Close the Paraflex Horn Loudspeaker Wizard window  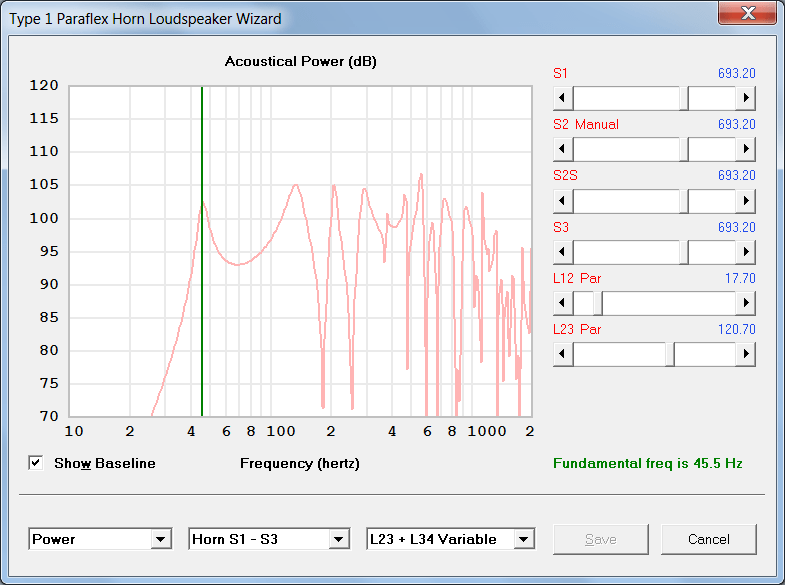[x=747, y=13]
